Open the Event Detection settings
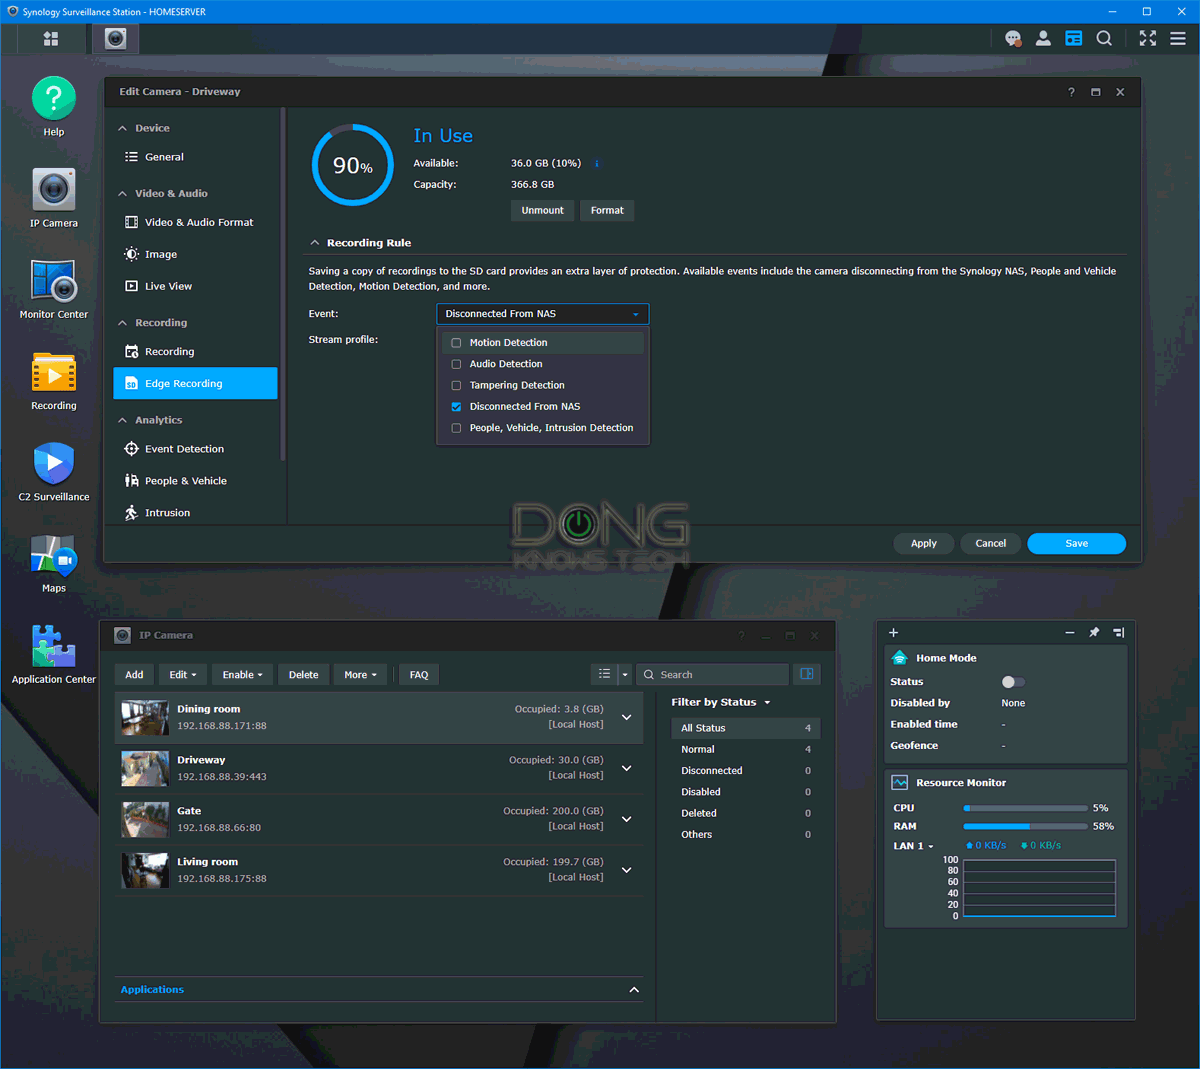The image size is (1200, 1069). click(186, 448)
